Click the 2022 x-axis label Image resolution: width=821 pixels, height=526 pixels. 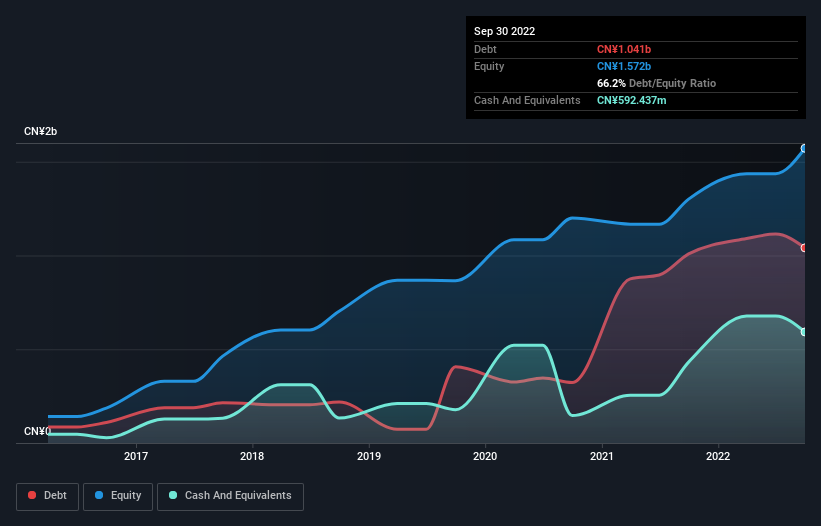pos(718,456)
